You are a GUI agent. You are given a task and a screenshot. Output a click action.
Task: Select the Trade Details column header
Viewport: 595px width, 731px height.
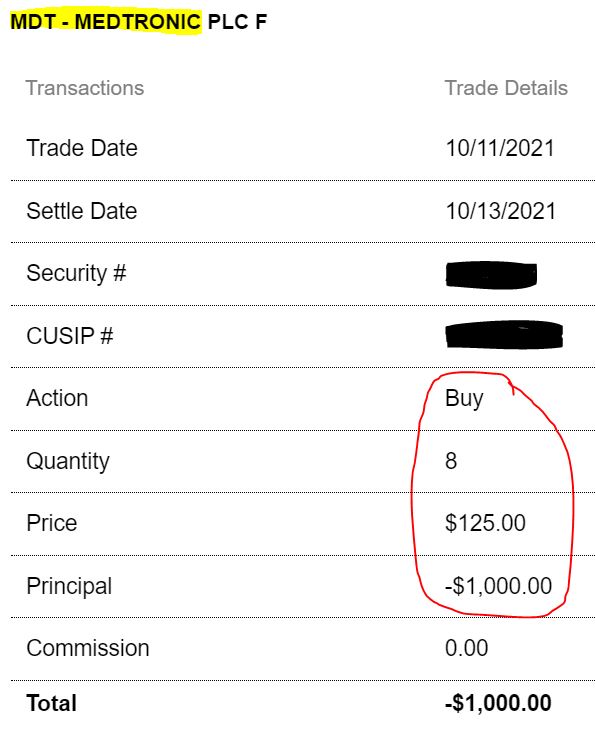(506, 88)
